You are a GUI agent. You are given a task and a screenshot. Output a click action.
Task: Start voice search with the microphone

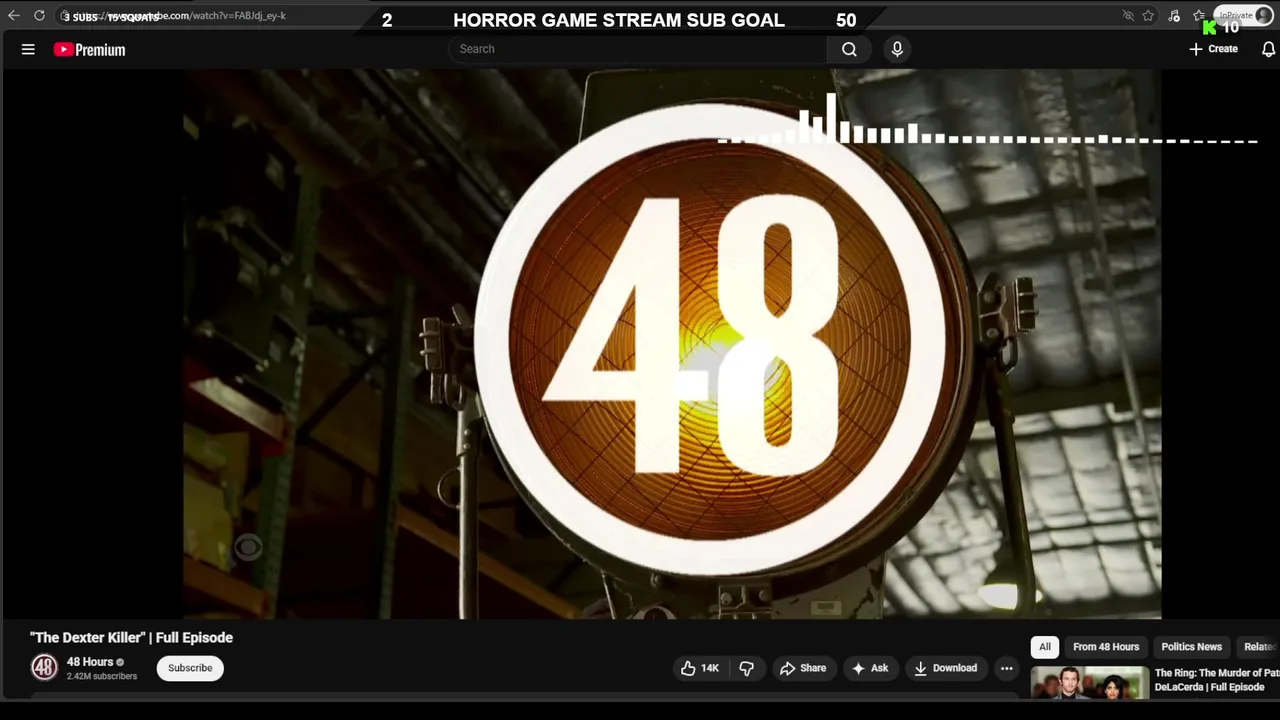[897, 49]
